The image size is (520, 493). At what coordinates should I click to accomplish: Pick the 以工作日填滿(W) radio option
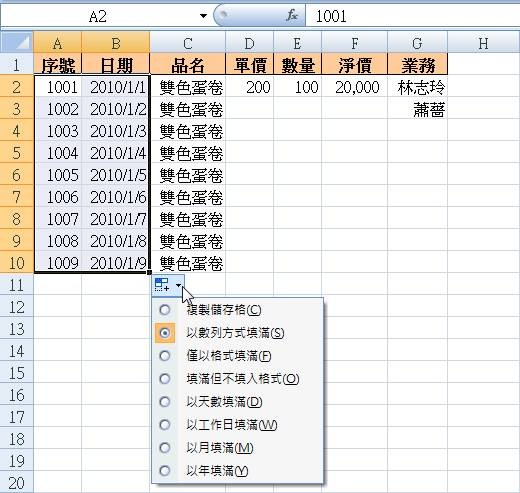pos(165,425)
